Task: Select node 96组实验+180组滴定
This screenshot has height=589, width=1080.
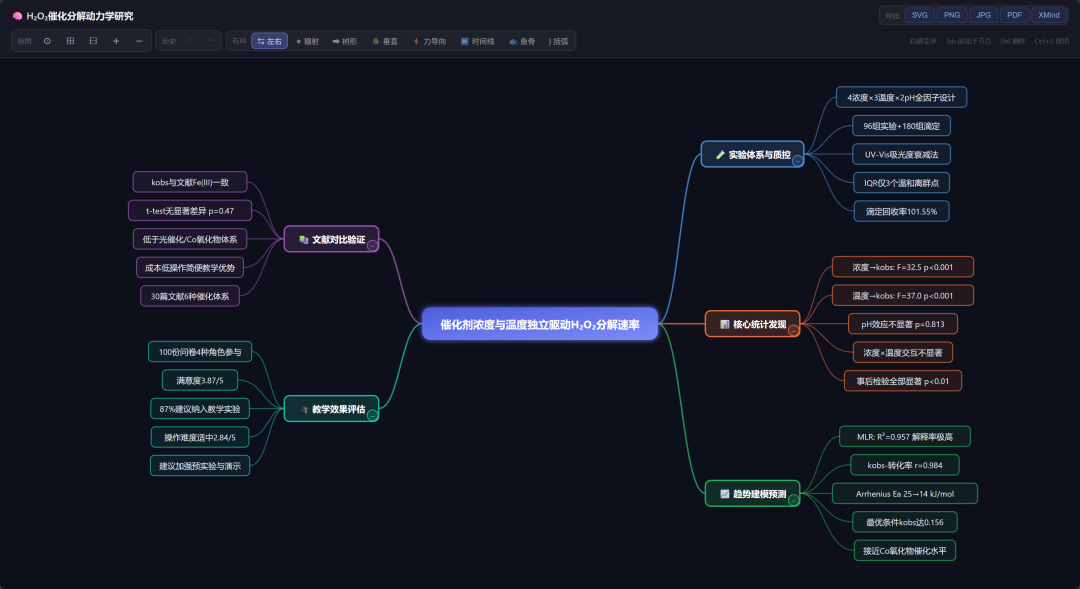Action: pyautogui.click(x=901, y=126)
